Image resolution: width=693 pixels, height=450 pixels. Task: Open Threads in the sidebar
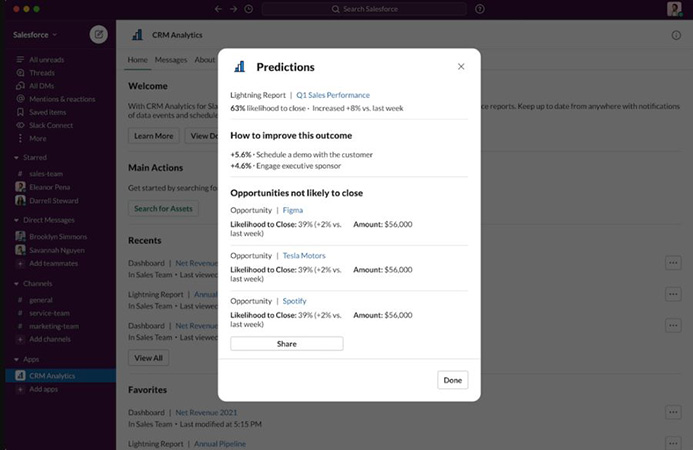pos(41,73)
